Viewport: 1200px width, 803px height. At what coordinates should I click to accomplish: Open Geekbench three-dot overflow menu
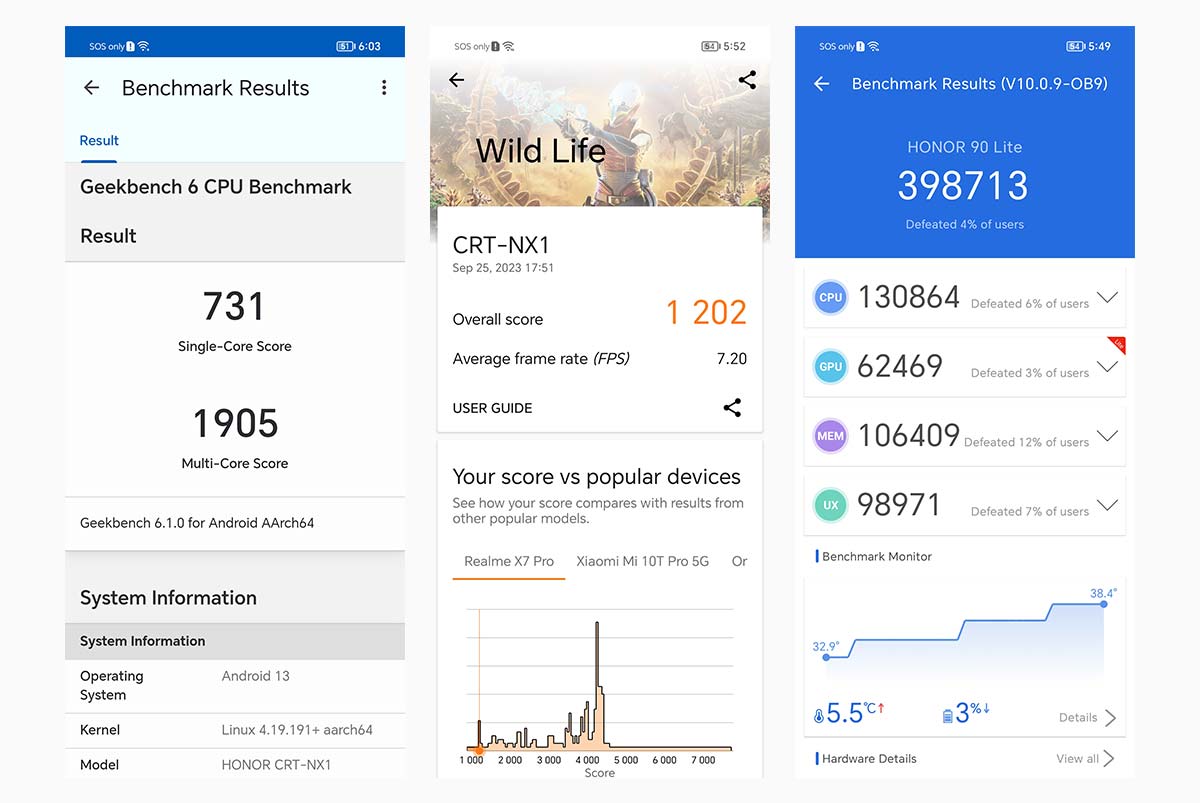tap(384, 88)
